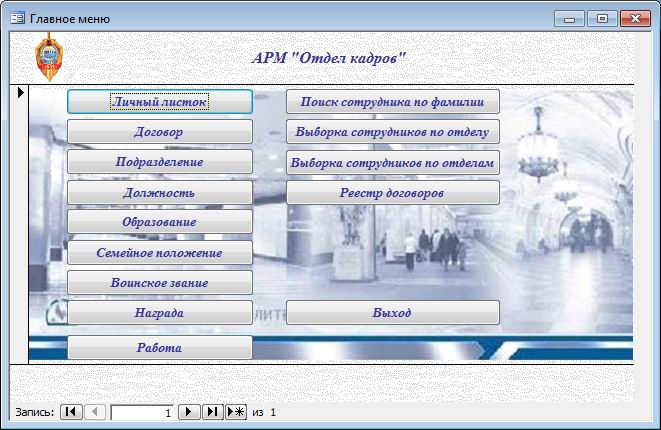Click Семейное положение button

[x=160, y=253]
